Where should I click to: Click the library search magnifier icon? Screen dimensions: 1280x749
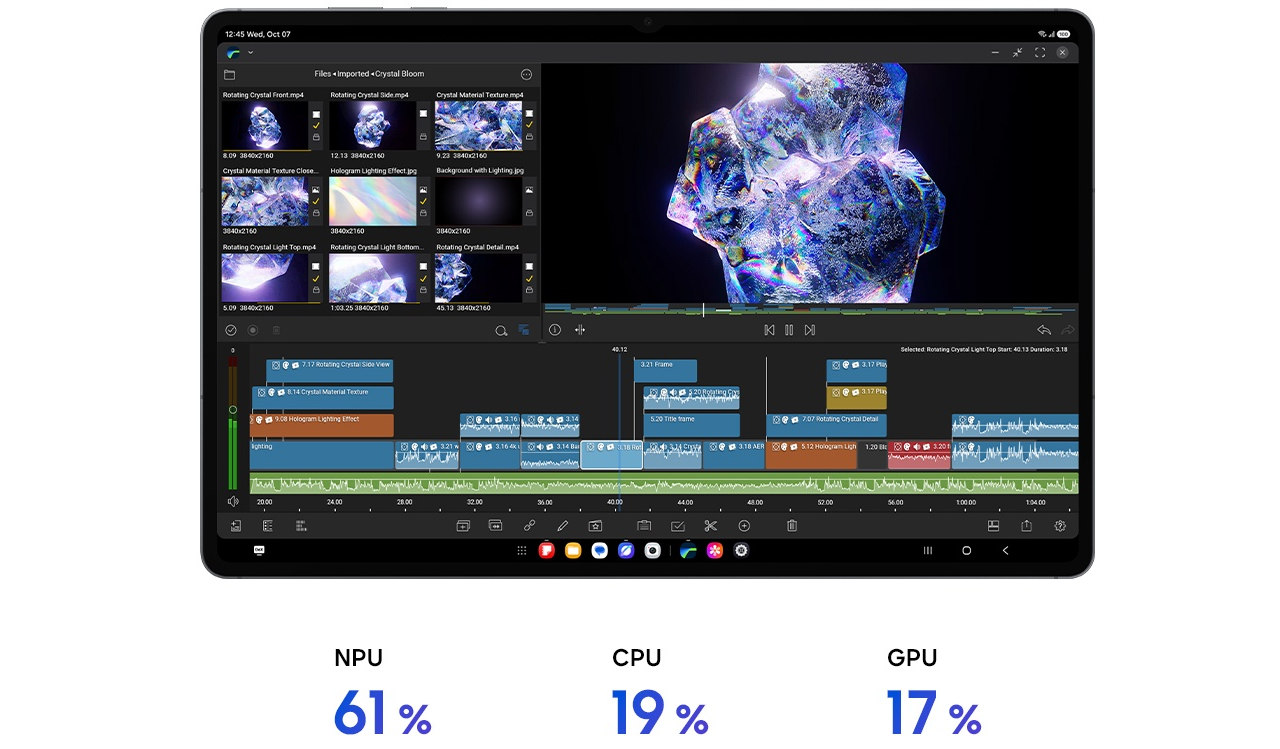click(501, 330)
